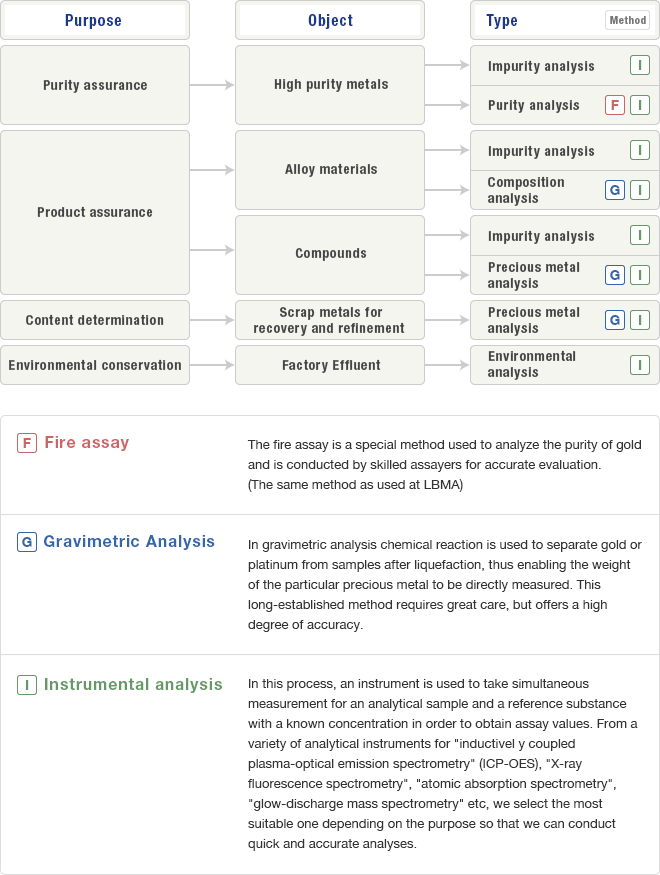Click the blue G icon beside Composition analysis
Image resolution: width=660 pixels, height=875 pixels.
pyautogui.click(x=616, y=190)
